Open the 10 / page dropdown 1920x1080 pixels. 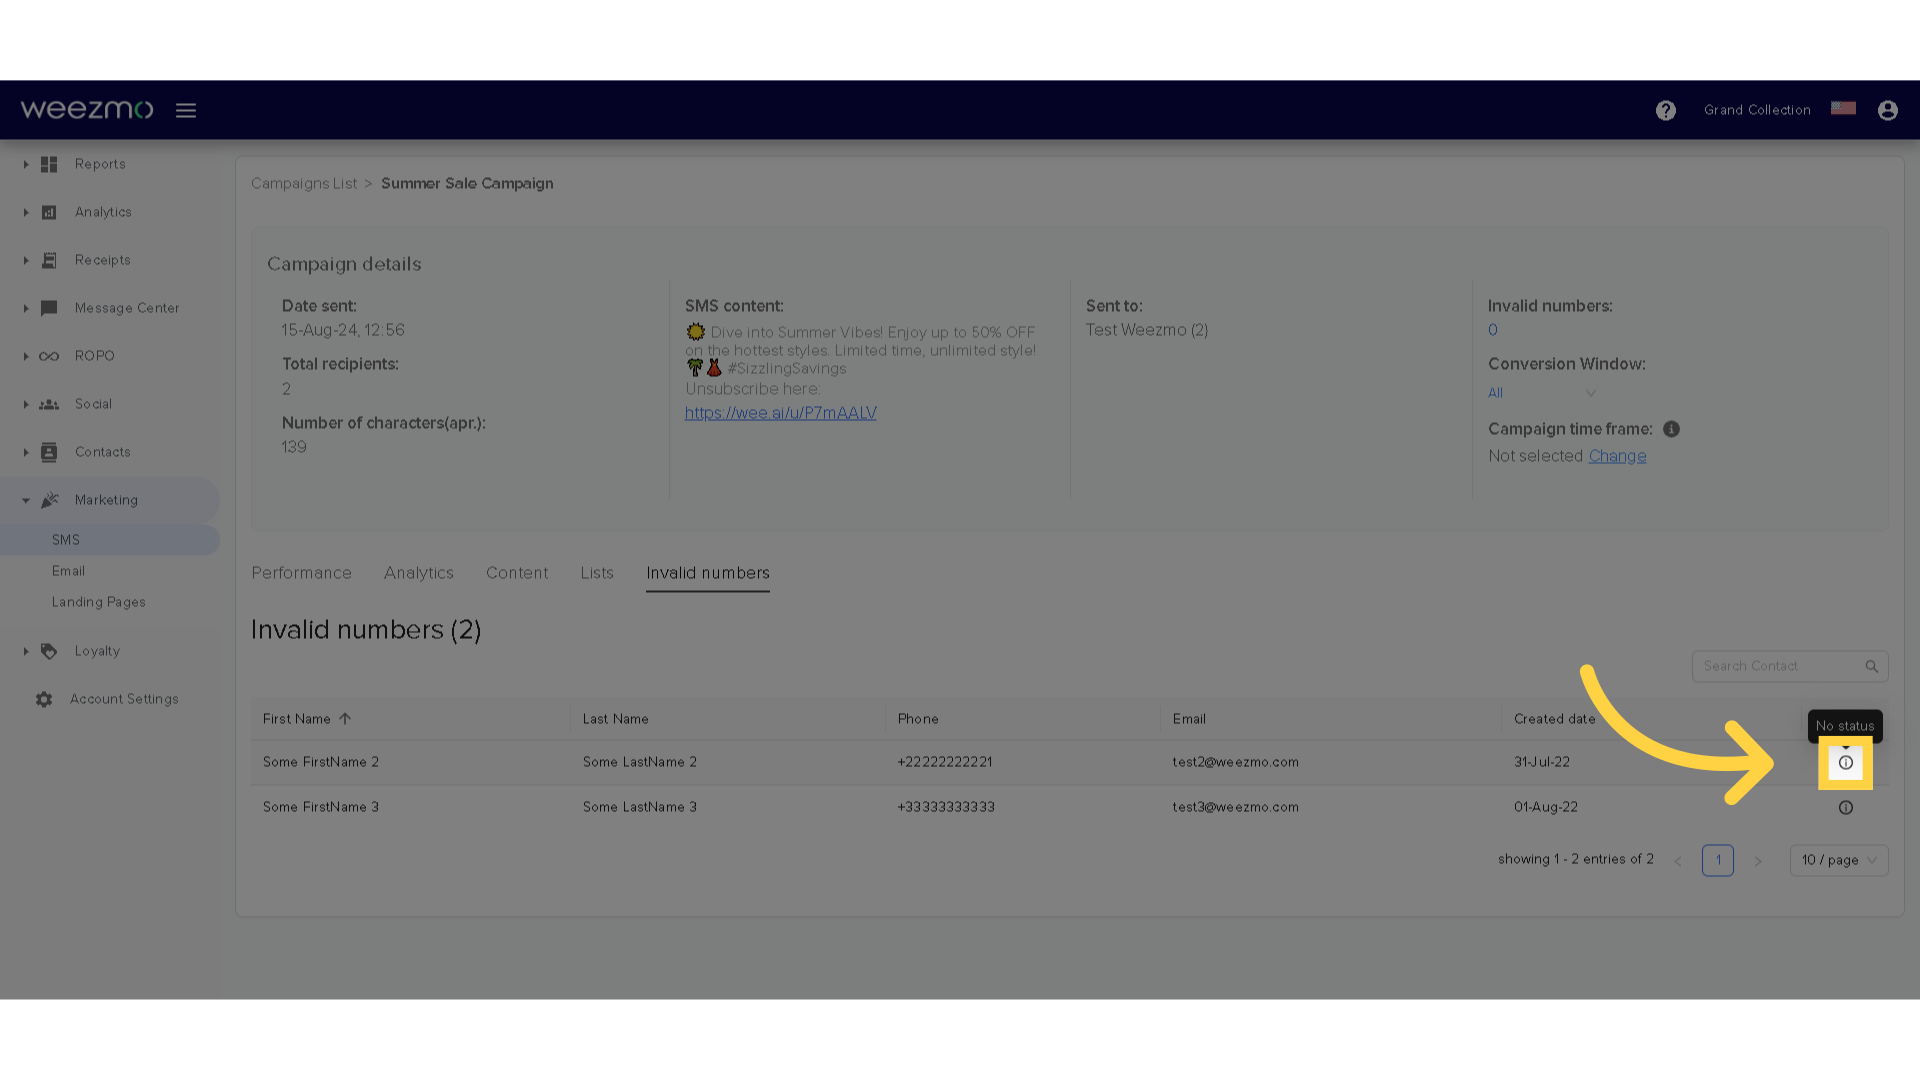[1838, 860]
